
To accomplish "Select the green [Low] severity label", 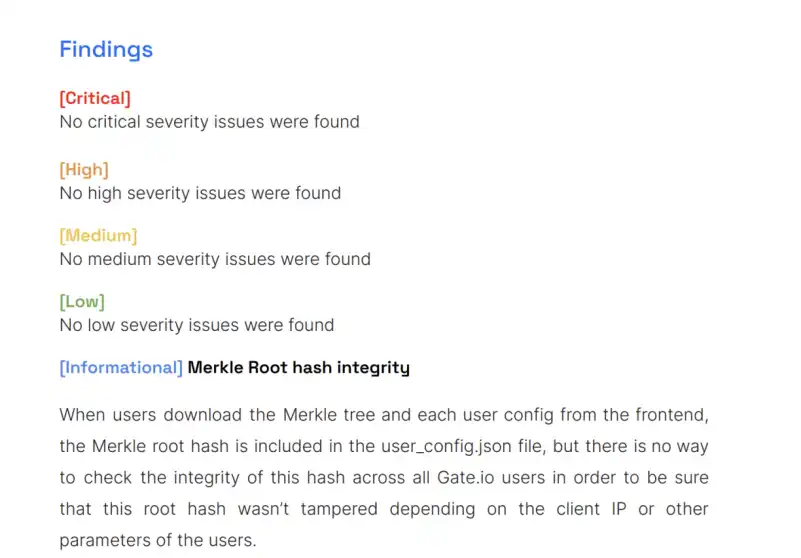I will [82, 301].
